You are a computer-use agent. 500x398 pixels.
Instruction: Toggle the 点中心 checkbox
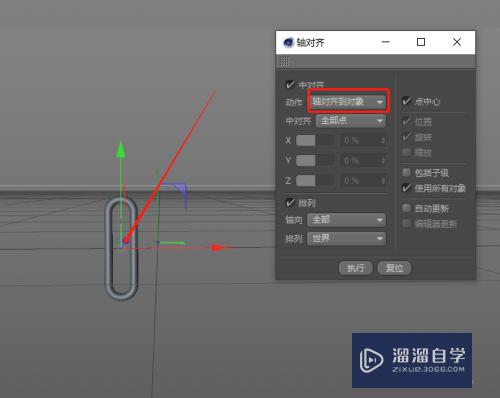[406, 101]
